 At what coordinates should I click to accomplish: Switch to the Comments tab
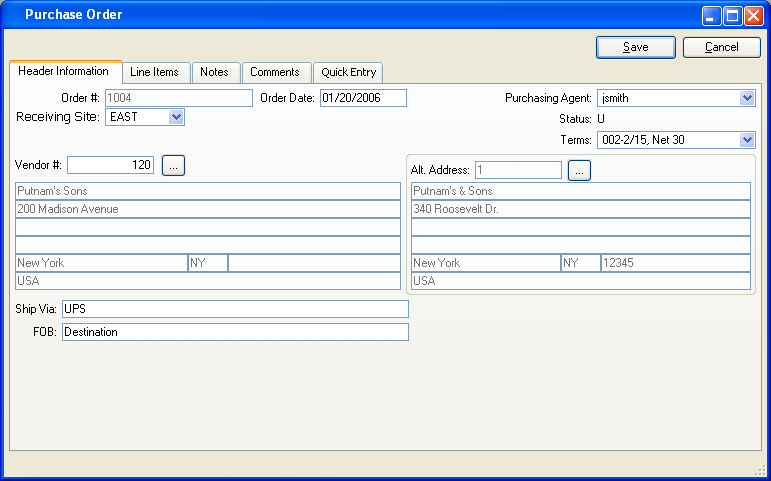(x=275, y=72)
